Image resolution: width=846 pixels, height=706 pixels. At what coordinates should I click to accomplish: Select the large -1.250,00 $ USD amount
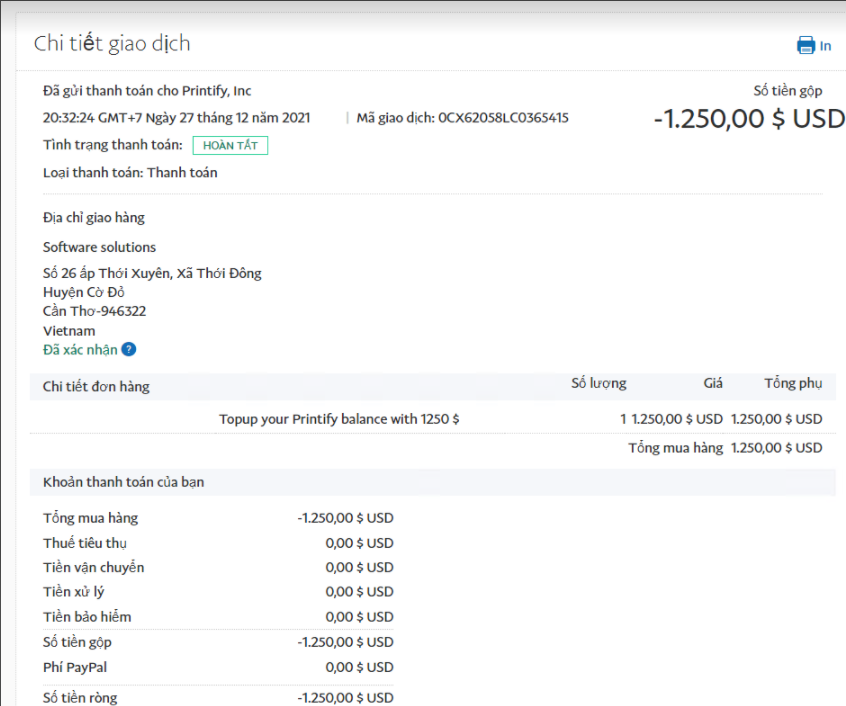click(x=749, y=119)
